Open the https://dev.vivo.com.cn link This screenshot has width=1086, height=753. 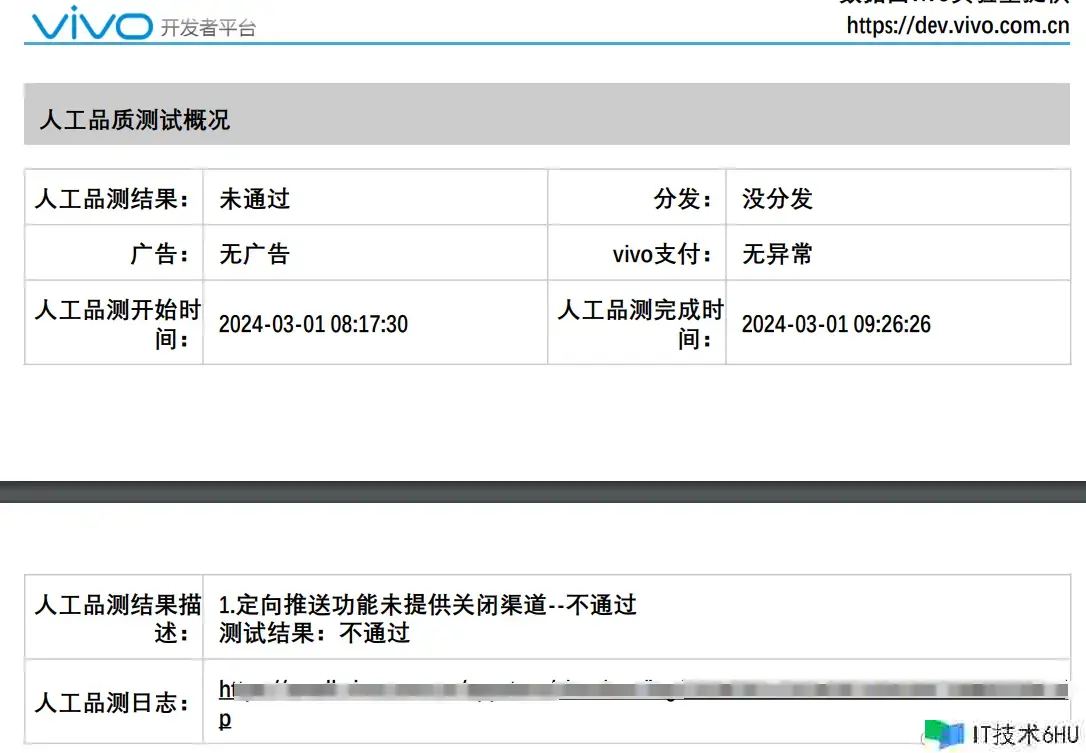click(x=957, y=26)
